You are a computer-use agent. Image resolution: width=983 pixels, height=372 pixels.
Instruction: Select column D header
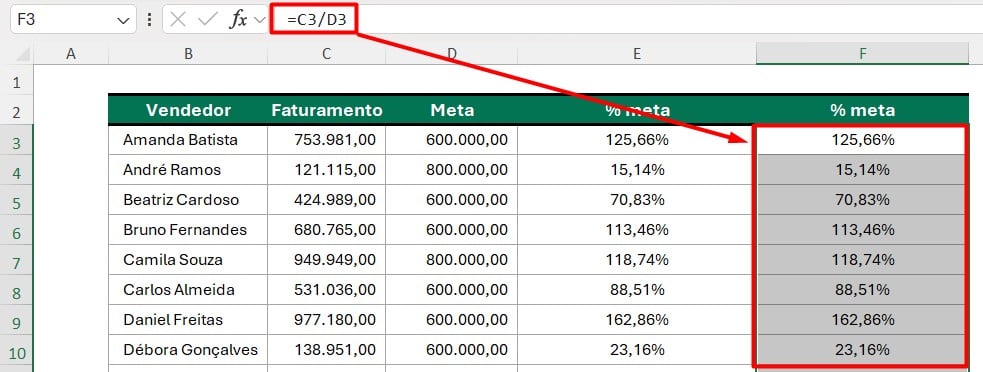(x=452, y=54)
